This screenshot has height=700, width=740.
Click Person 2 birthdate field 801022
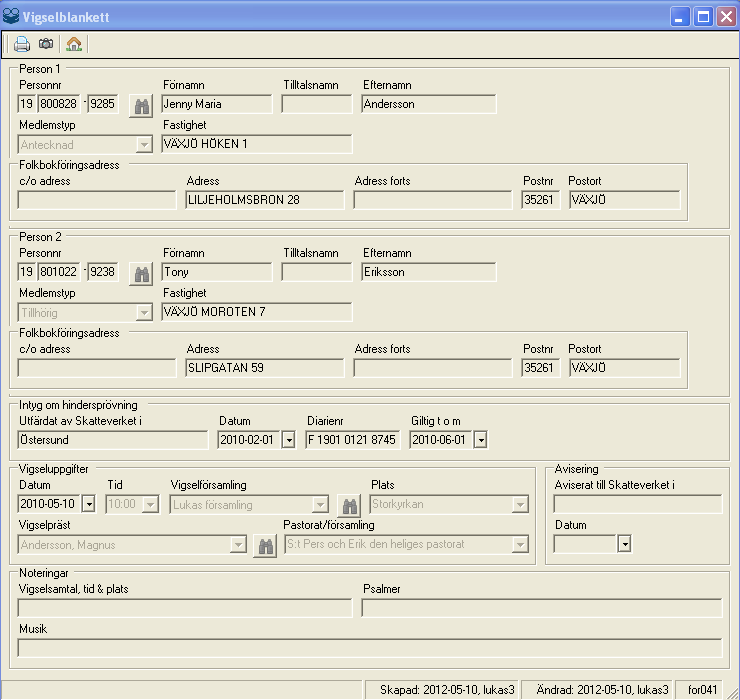59,272
